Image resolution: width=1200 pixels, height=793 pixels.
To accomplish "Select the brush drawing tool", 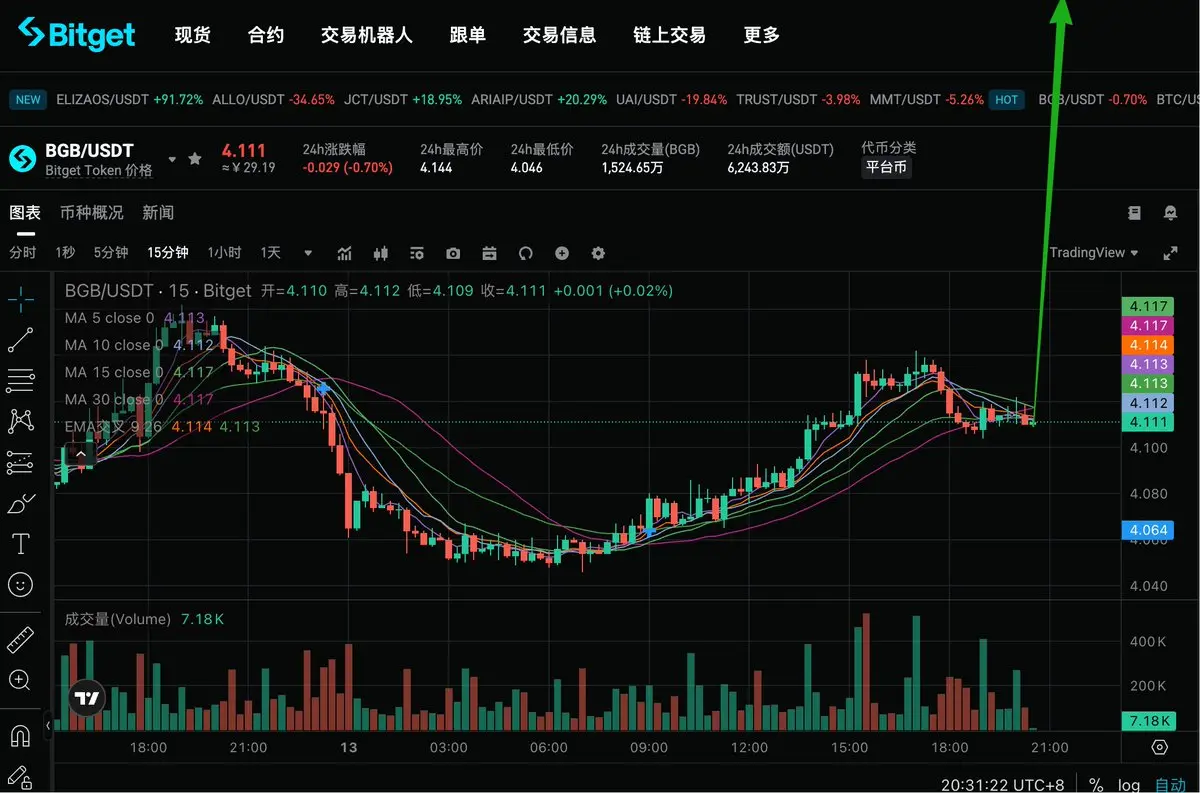I will tap(20, 503).
